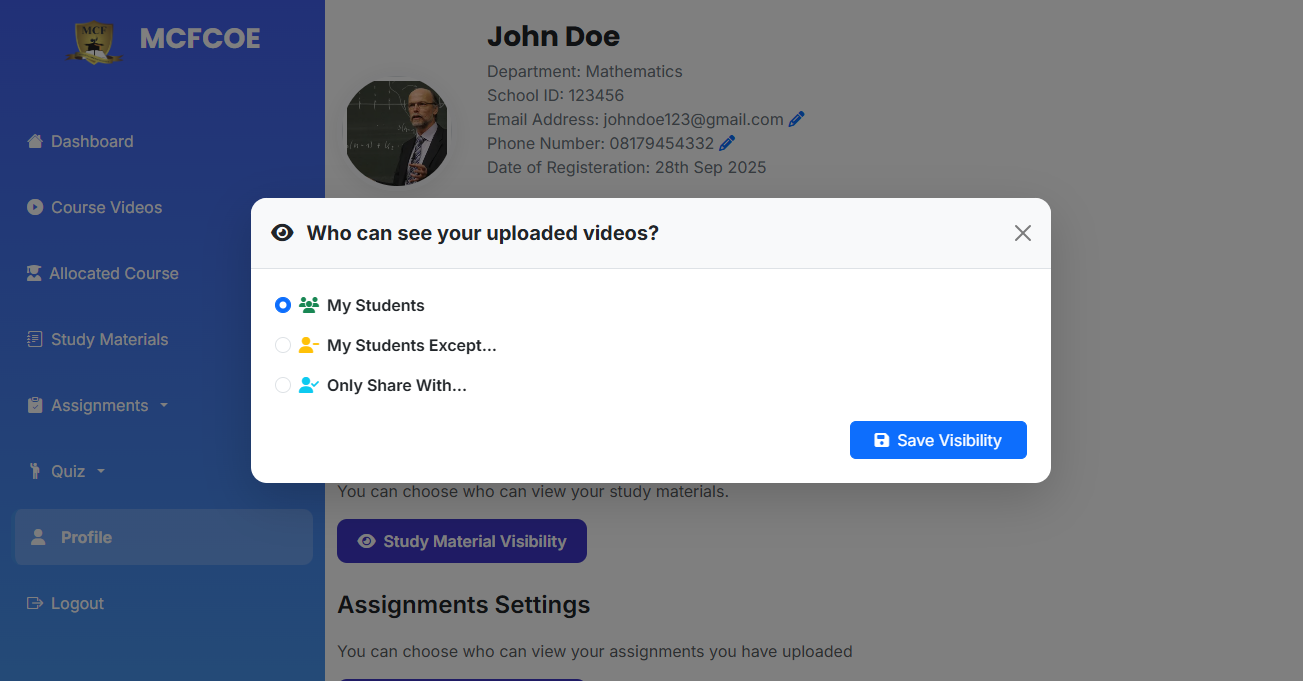Click the cyan user-check icon
The image size is (1303, 681).
[x=309, y=385]
